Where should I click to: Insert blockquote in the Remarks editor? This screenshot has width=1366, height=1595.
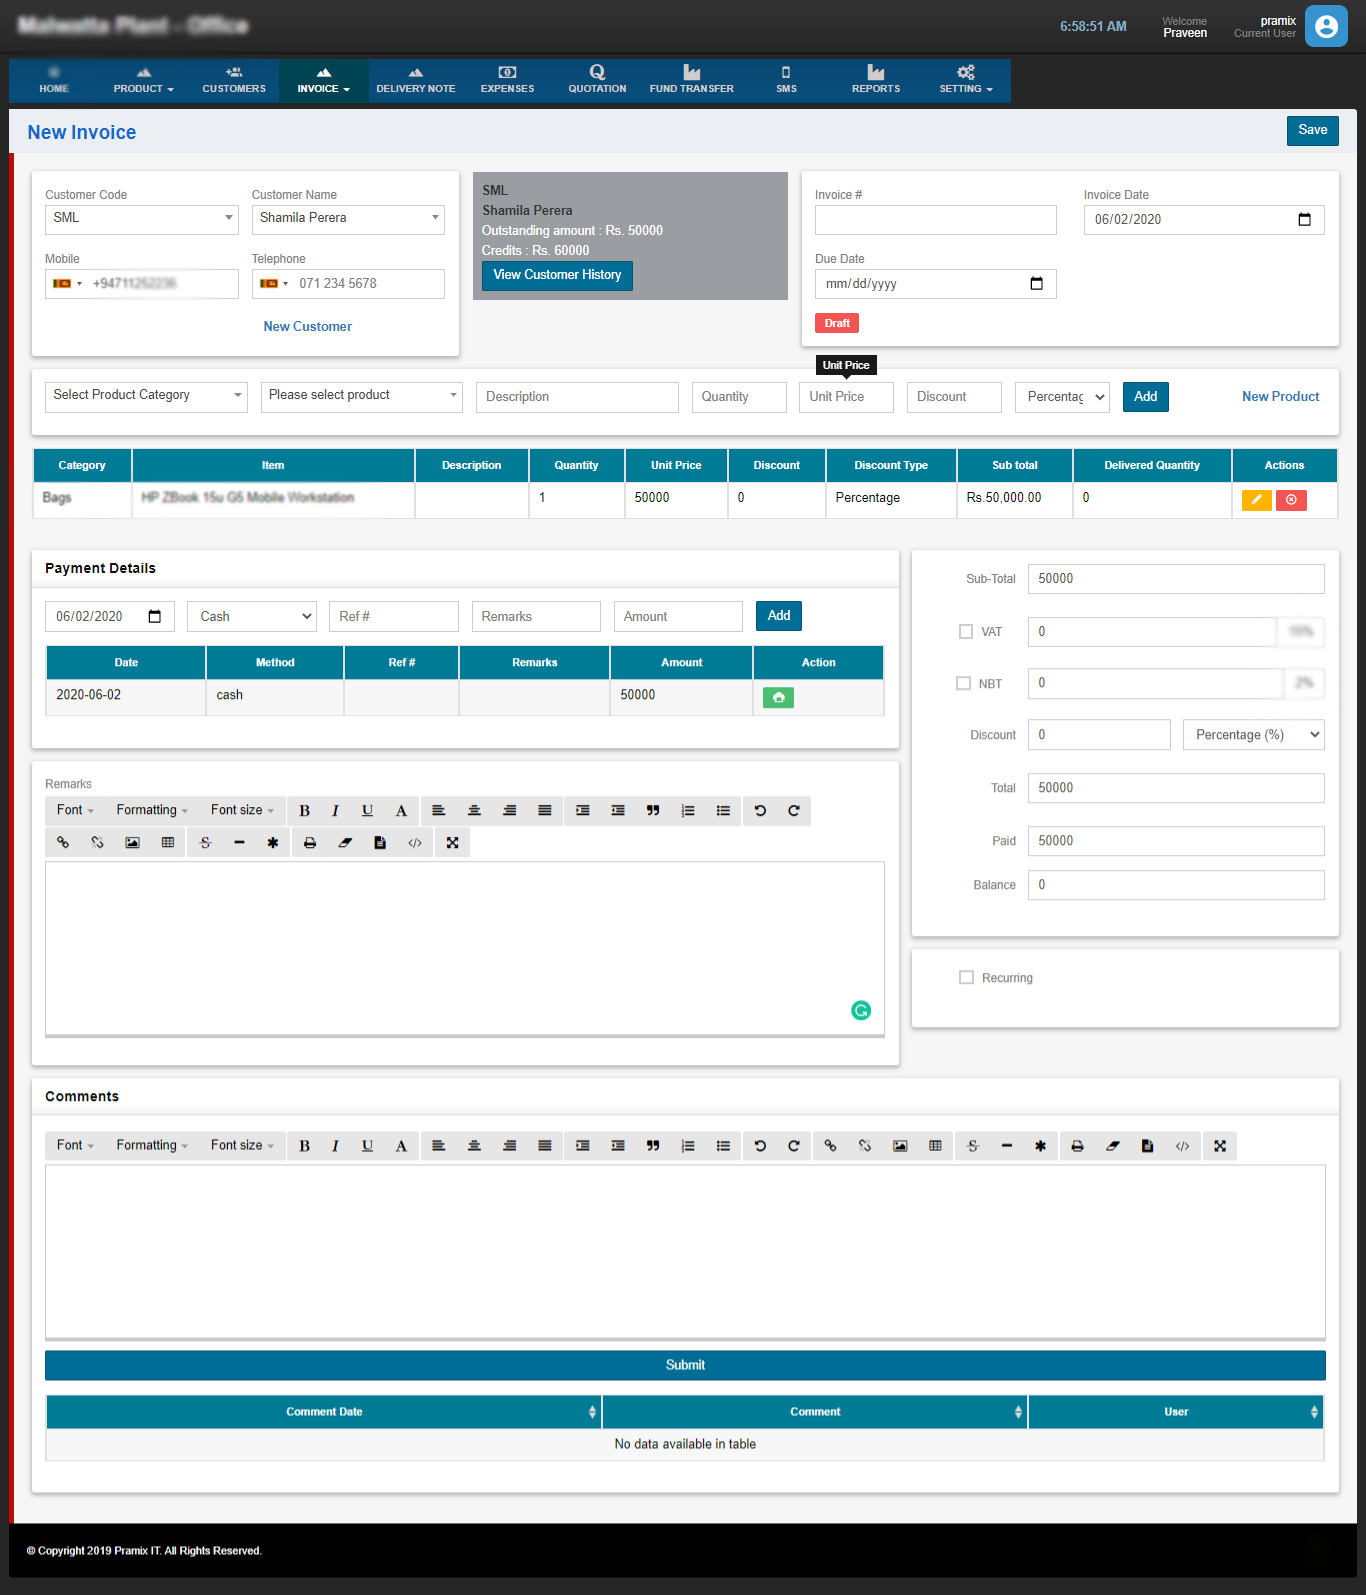[x=653, y=811]
